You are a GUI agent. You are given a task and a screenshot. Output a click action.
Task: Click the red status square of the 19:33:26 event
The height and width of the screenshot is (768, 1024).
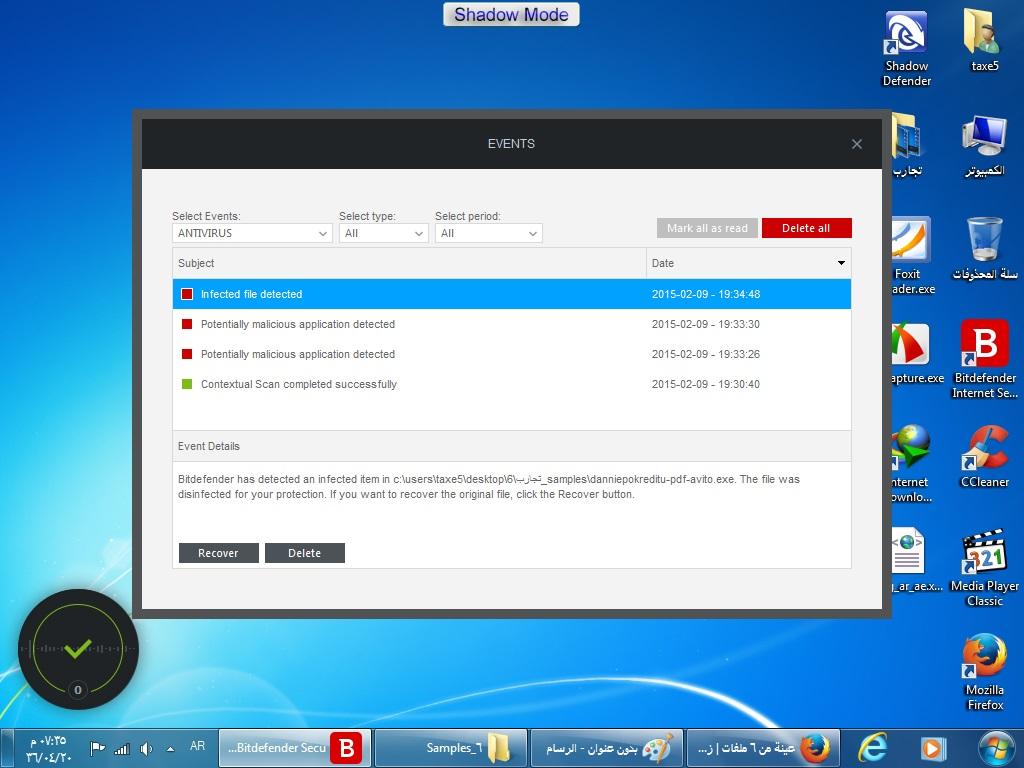[187, 354]
